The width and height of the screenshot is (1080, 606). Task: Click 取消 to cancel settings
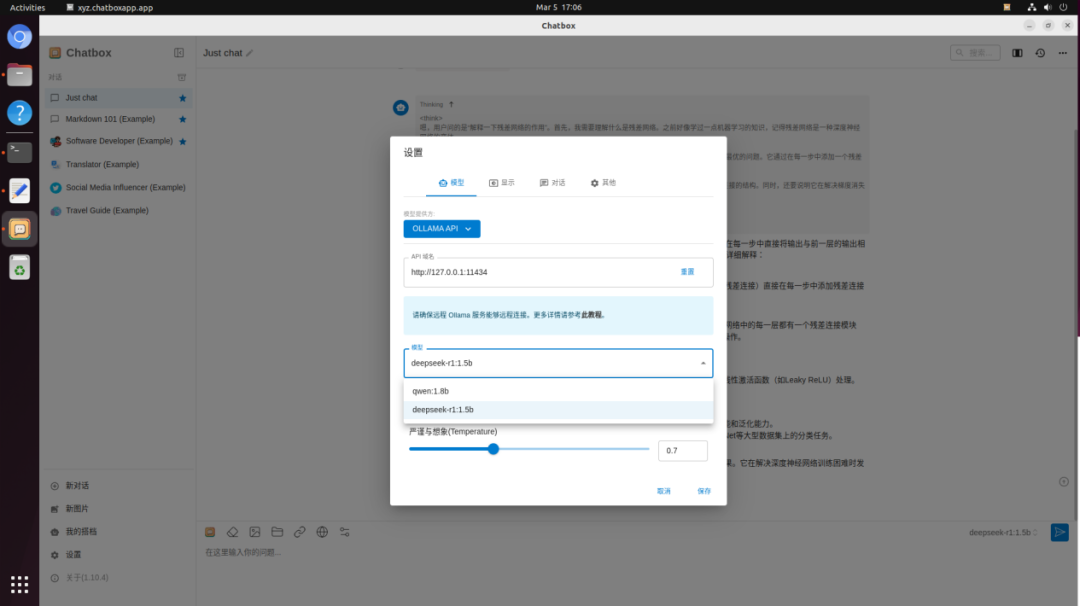pos(663,491)
